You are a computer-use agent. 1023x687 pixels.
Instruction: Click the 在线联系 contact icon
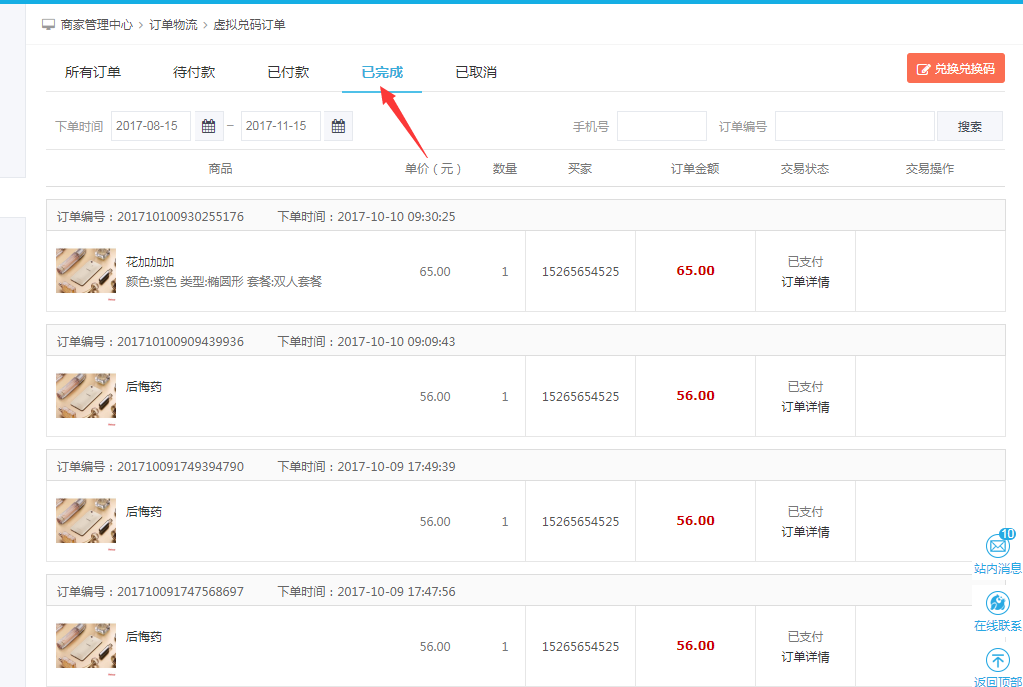[x=997, y=603]
